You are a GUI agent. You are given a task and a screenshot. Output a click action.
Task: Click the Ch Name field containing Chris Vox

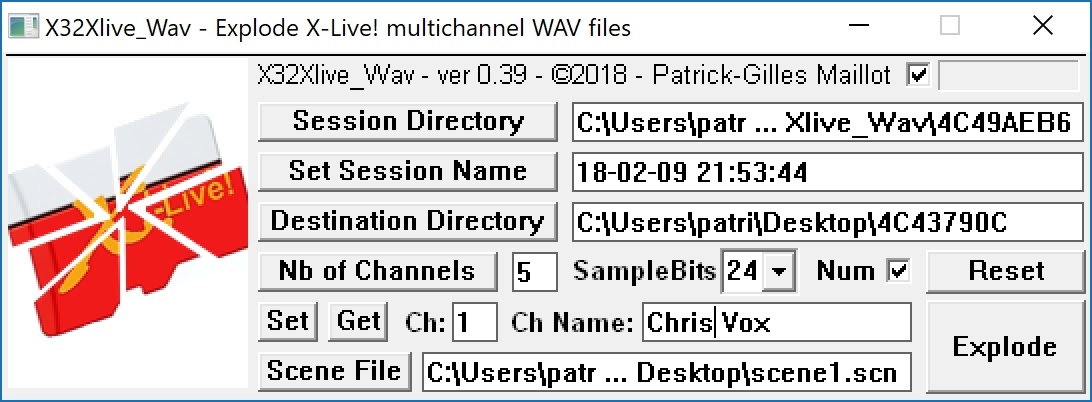777,321
